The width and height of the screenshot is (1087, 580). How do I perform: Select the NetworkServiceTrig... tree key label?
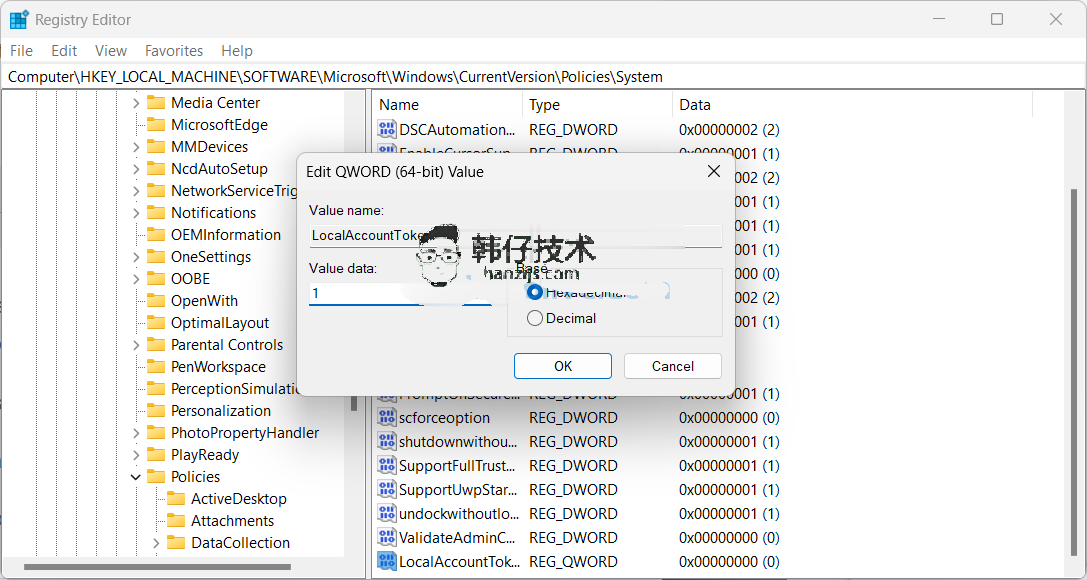pos(234,191)
